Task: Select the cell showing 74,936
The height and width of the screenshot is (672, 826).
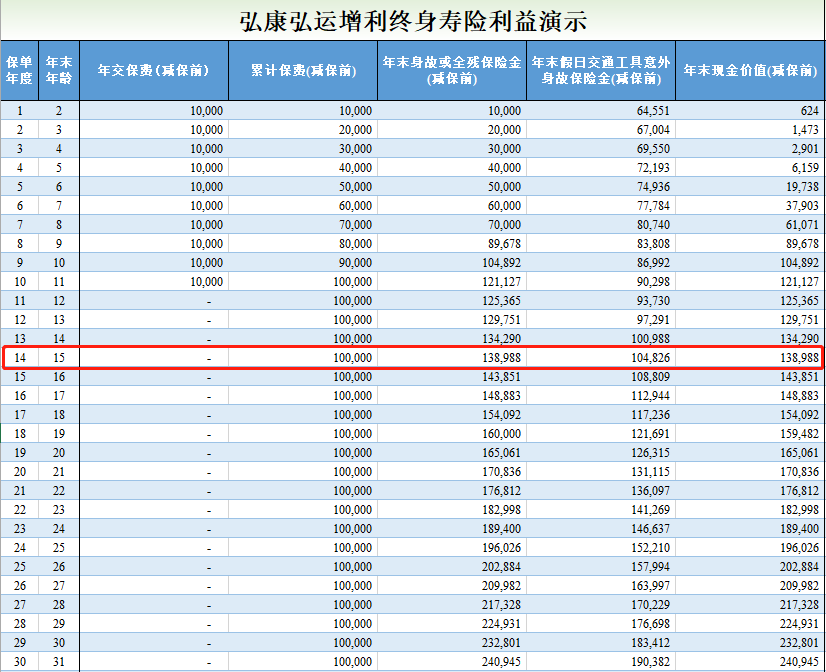Action: pos(601,186)
